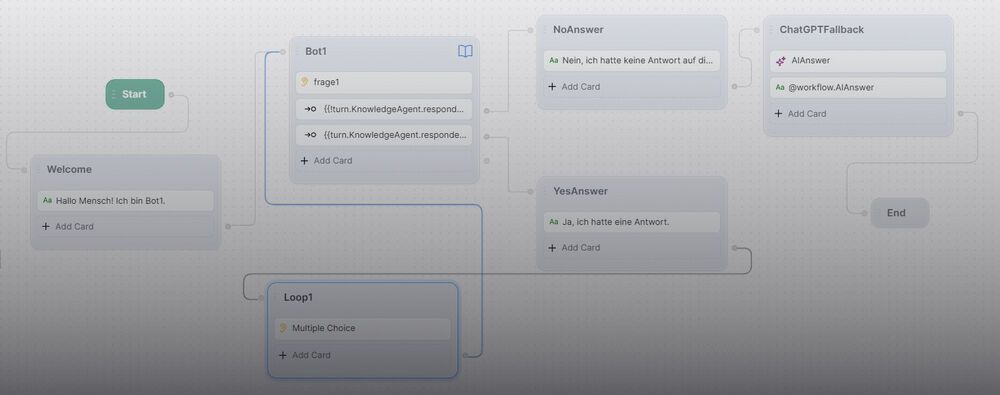Select the {{!turn.KnowledgeAgent.respond... expression card
This screenshot has width=1000, height=395.
pos(384,109)
